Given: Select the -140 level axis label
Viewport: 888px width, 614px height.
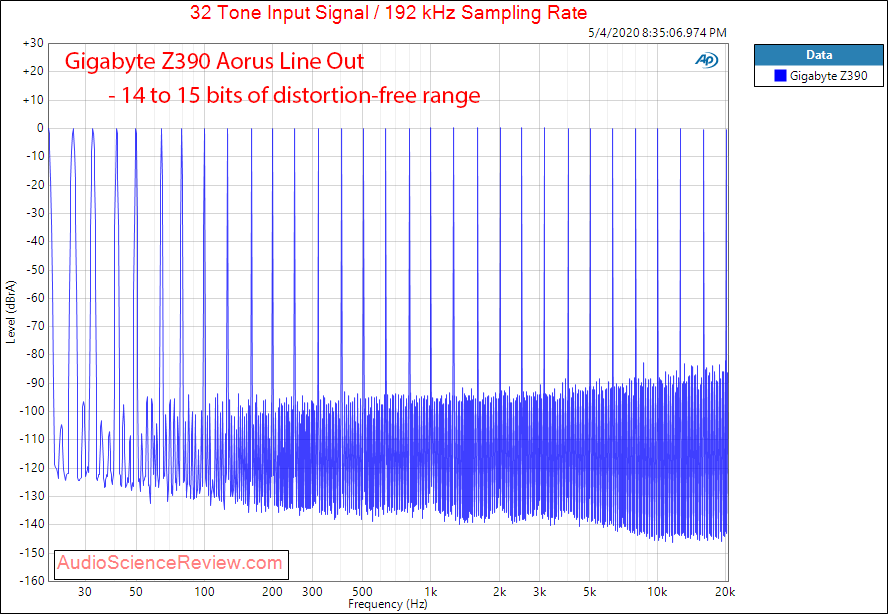Looking at the screenshot, I should pos(32,525).
